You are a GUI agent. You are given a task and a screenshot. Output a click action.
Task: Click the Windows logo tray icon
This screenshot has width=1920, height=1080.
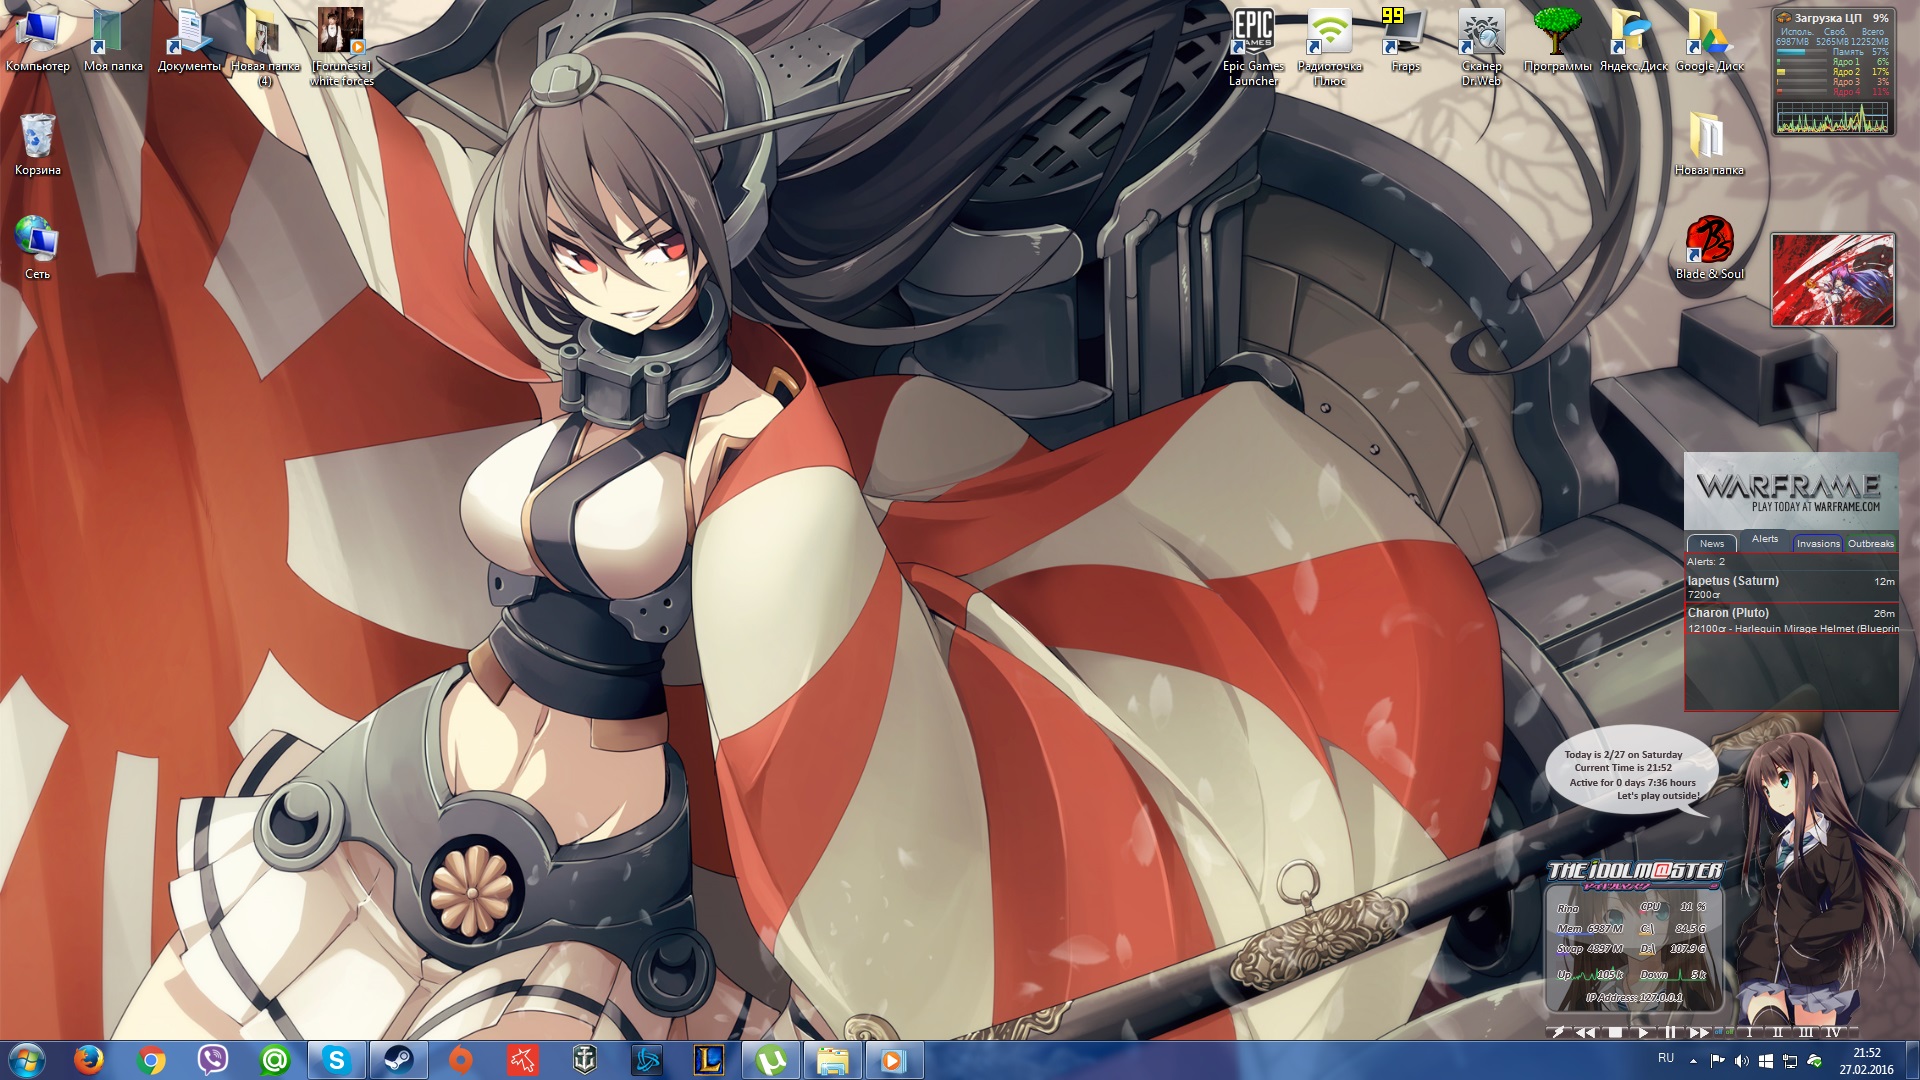coord(1765,1061)
